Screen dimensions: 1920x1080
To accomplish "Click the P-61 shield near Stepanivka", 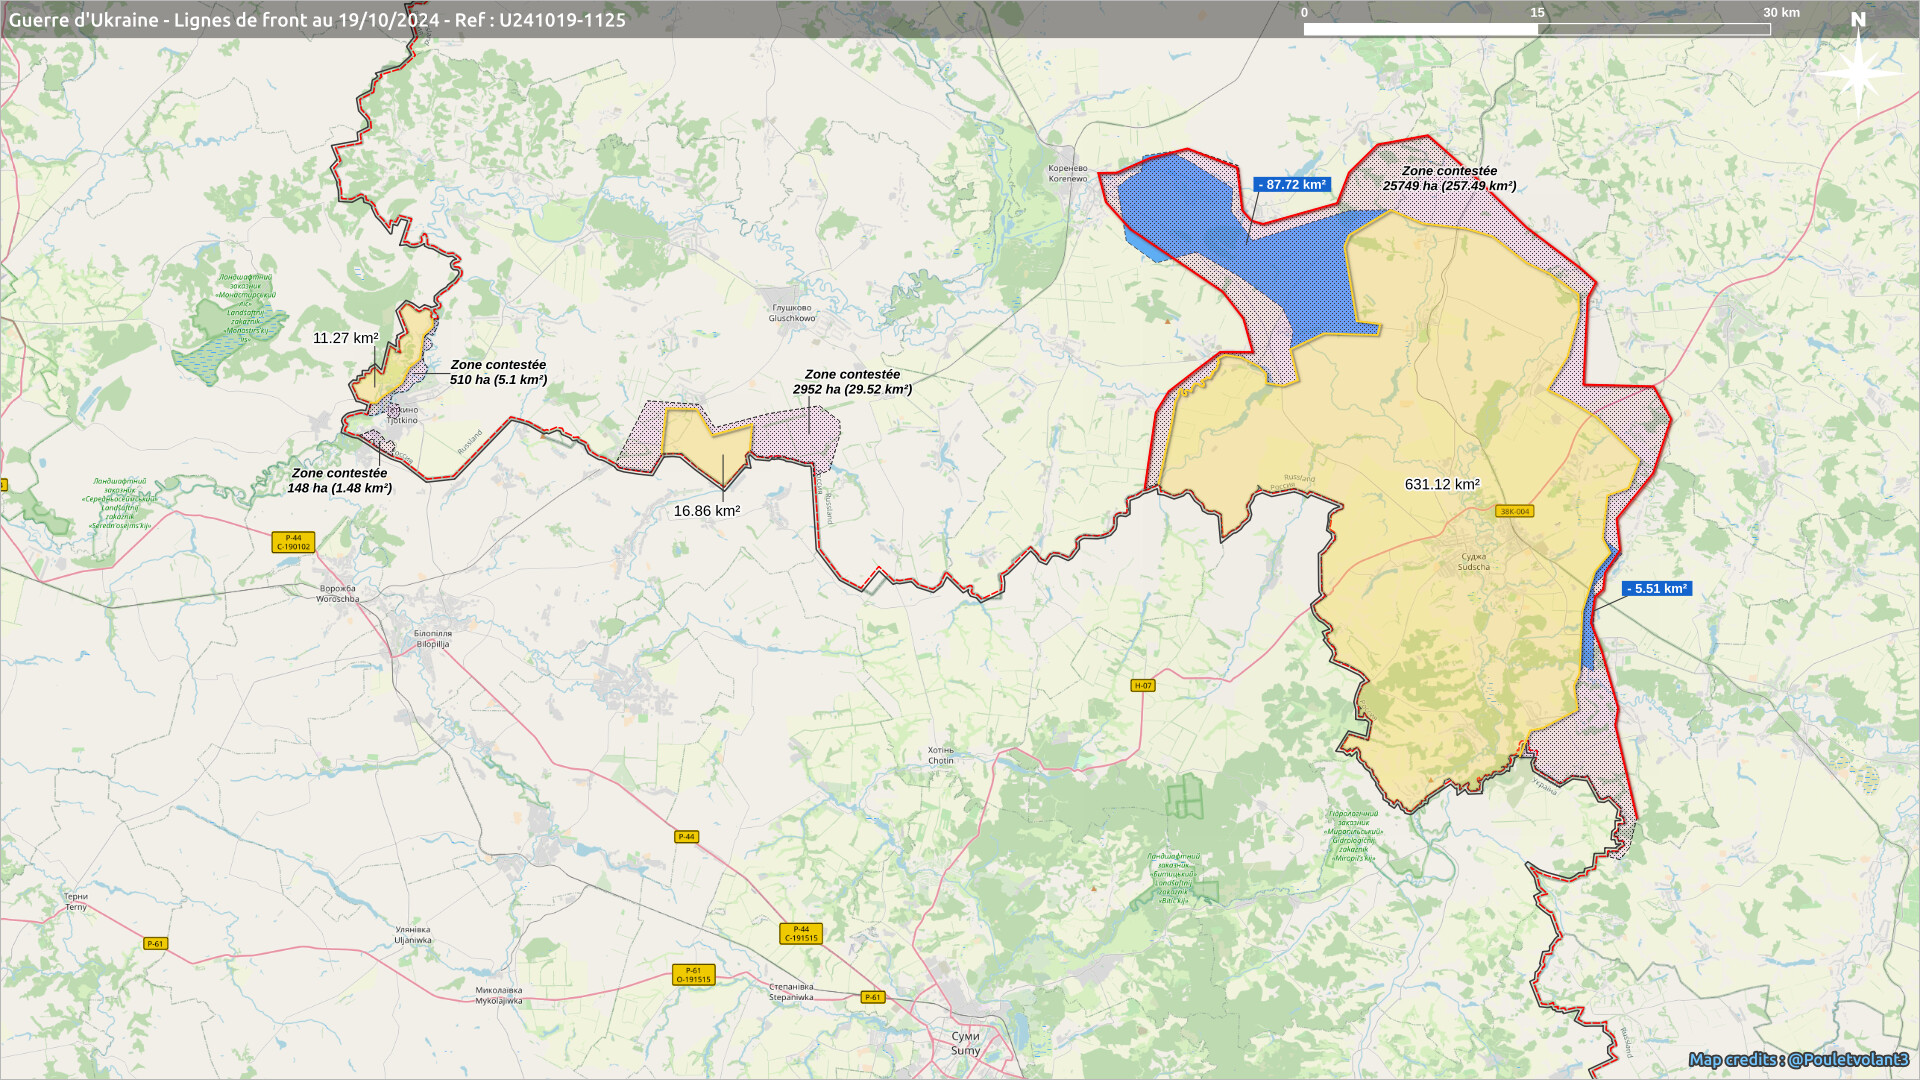I will pyautogui.click(x=873, y=997).
